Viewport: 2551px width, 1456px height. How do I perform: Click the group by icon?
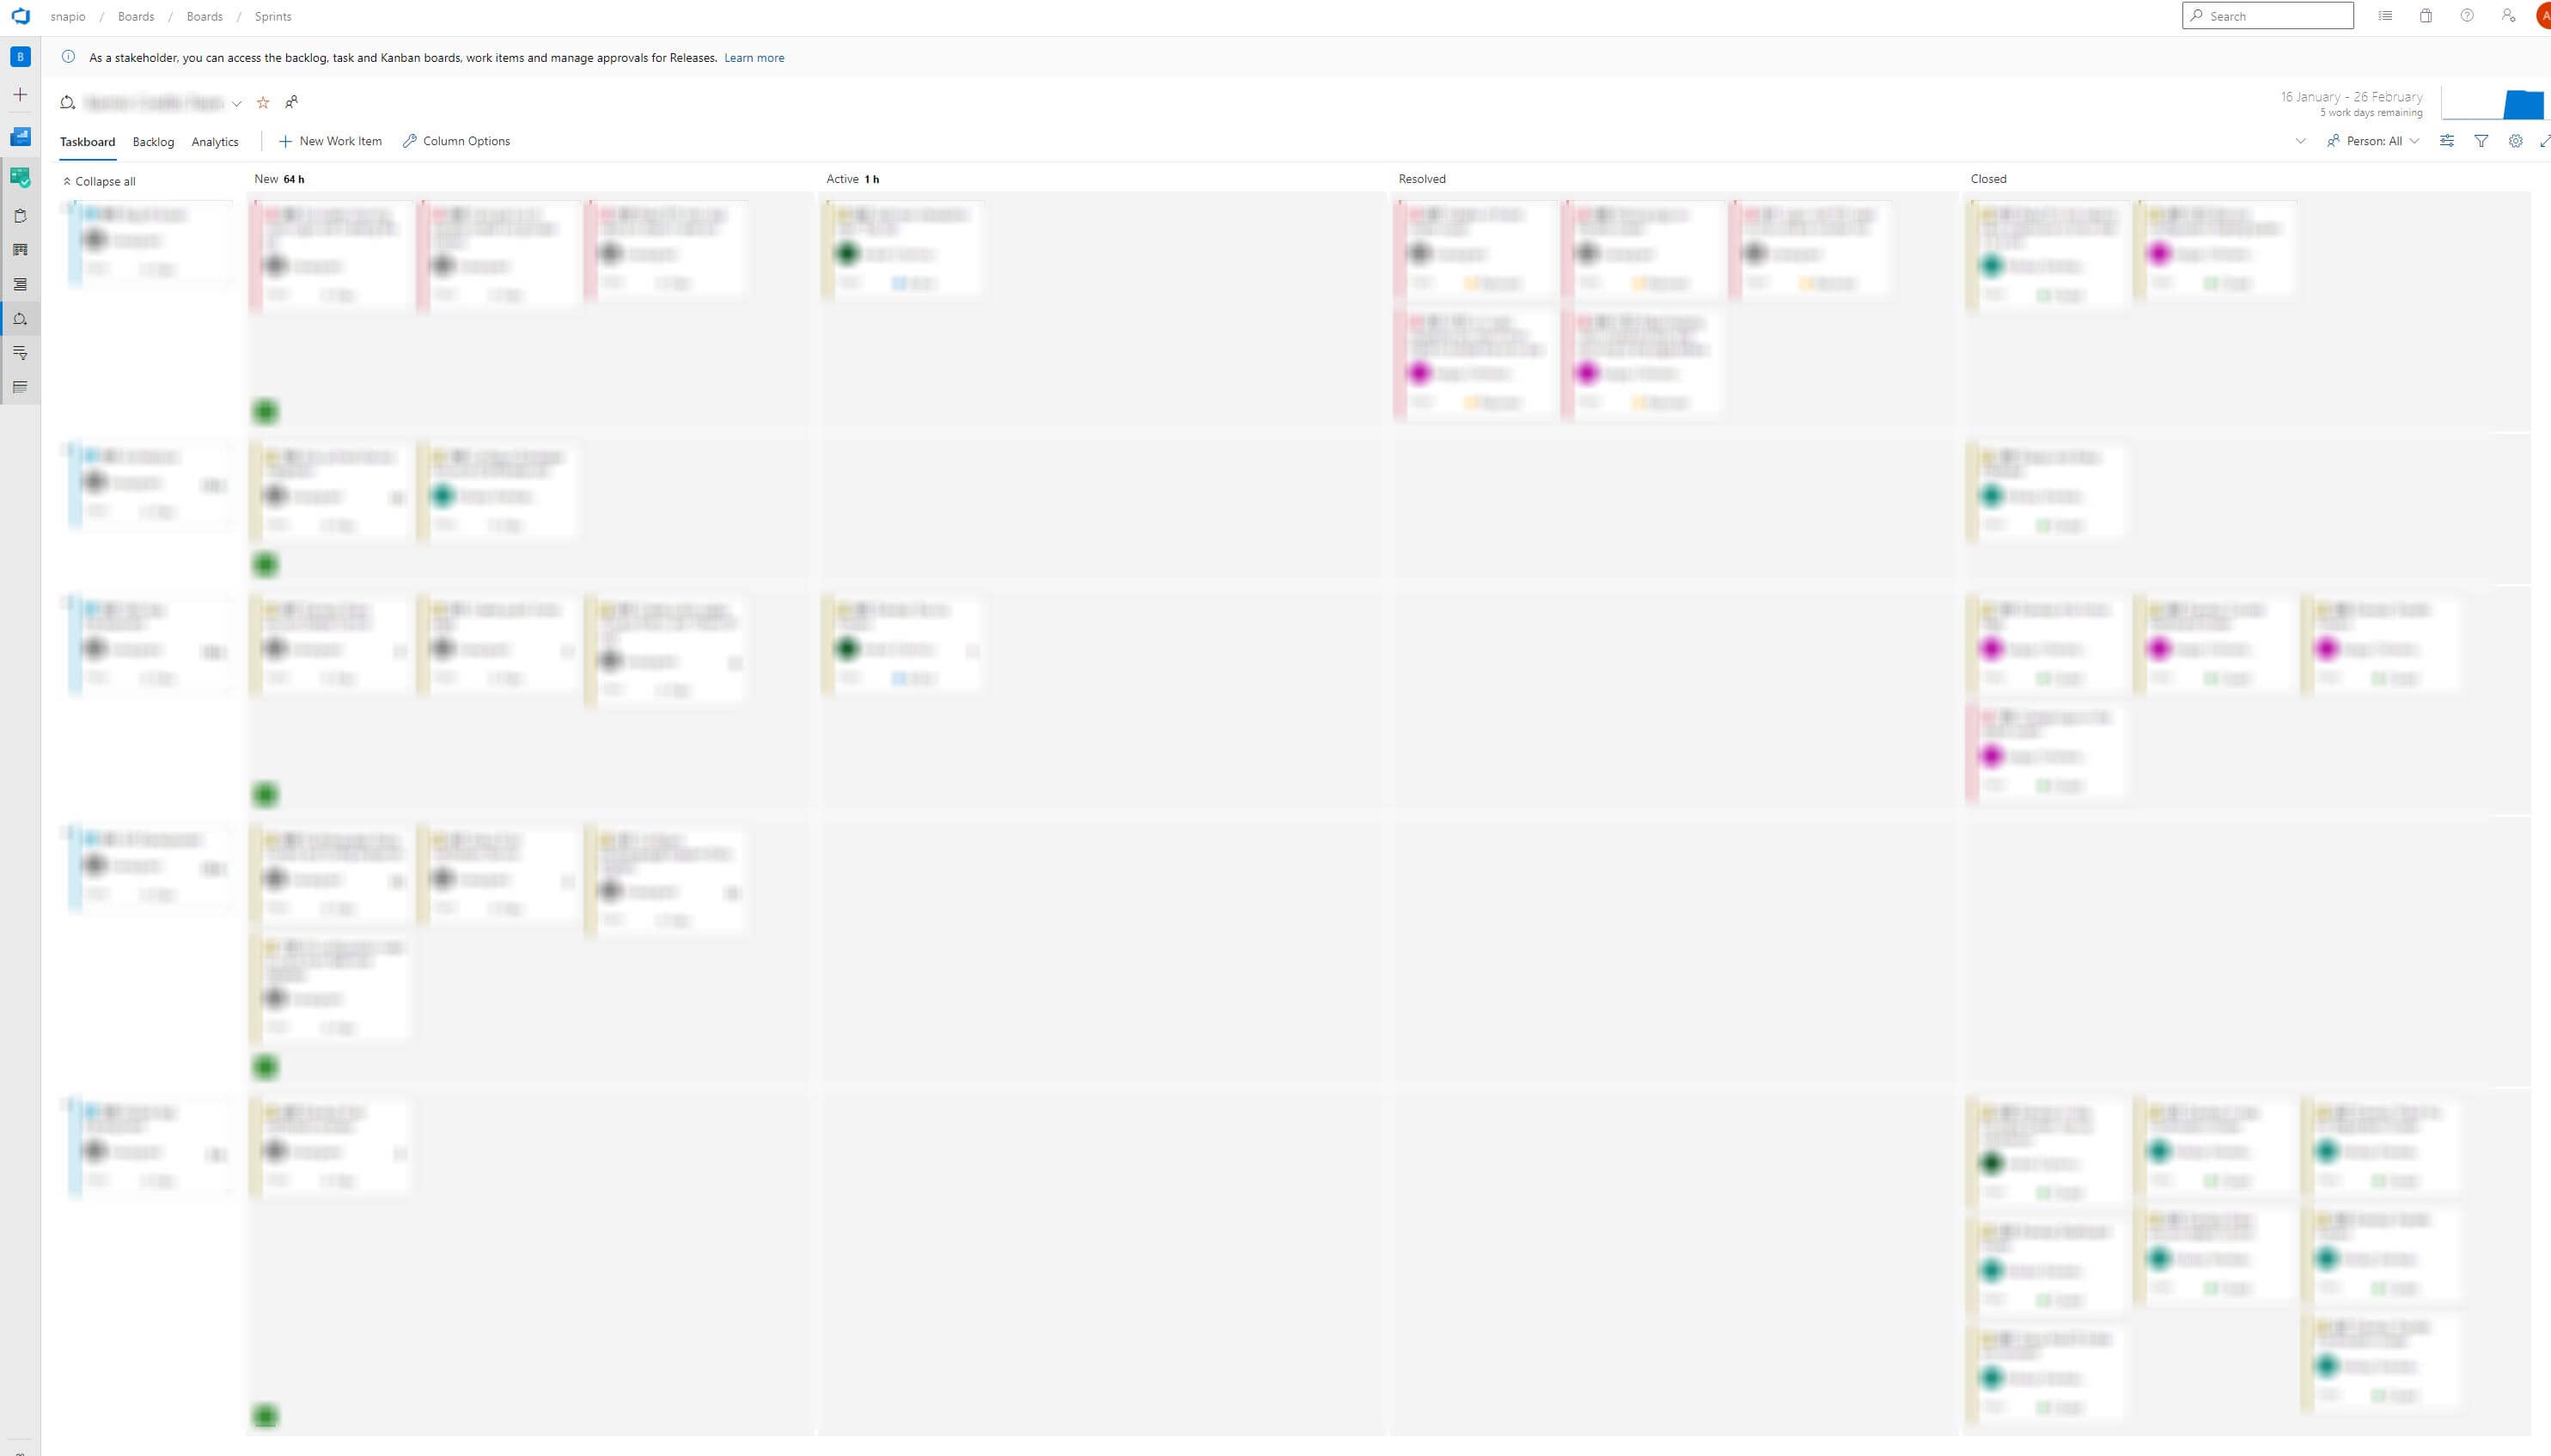[2448, 140]
